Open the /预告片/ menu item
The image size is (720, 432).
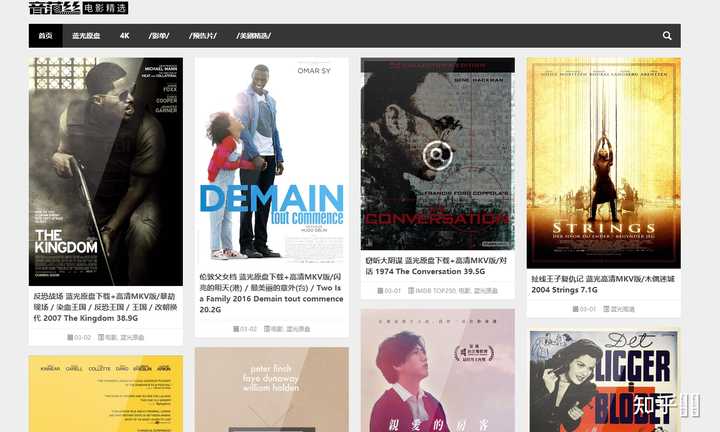(202, 36)
